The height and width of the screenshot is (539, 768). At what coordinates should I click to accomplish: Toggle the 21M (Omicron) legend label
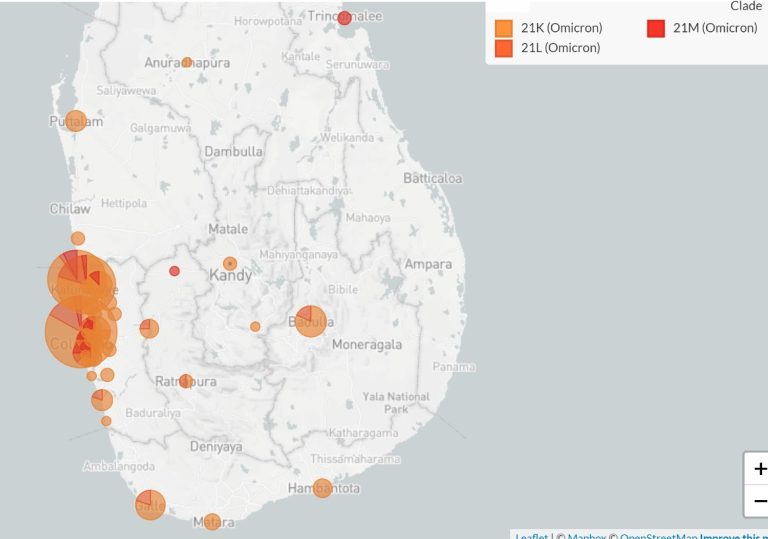click(x=714, y=28)
